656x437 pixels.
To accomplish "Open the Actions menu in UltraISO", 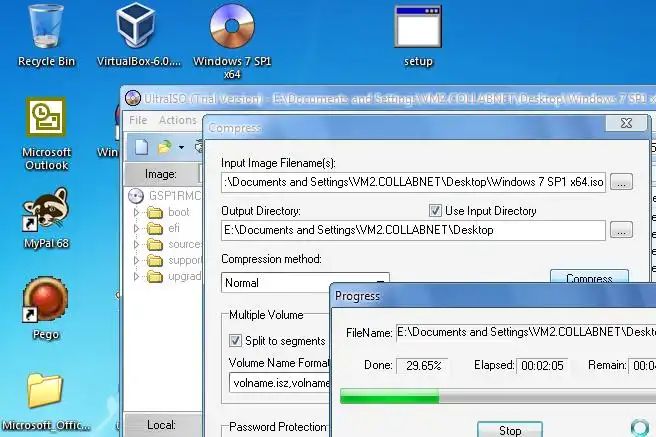I will click(178, 120).
